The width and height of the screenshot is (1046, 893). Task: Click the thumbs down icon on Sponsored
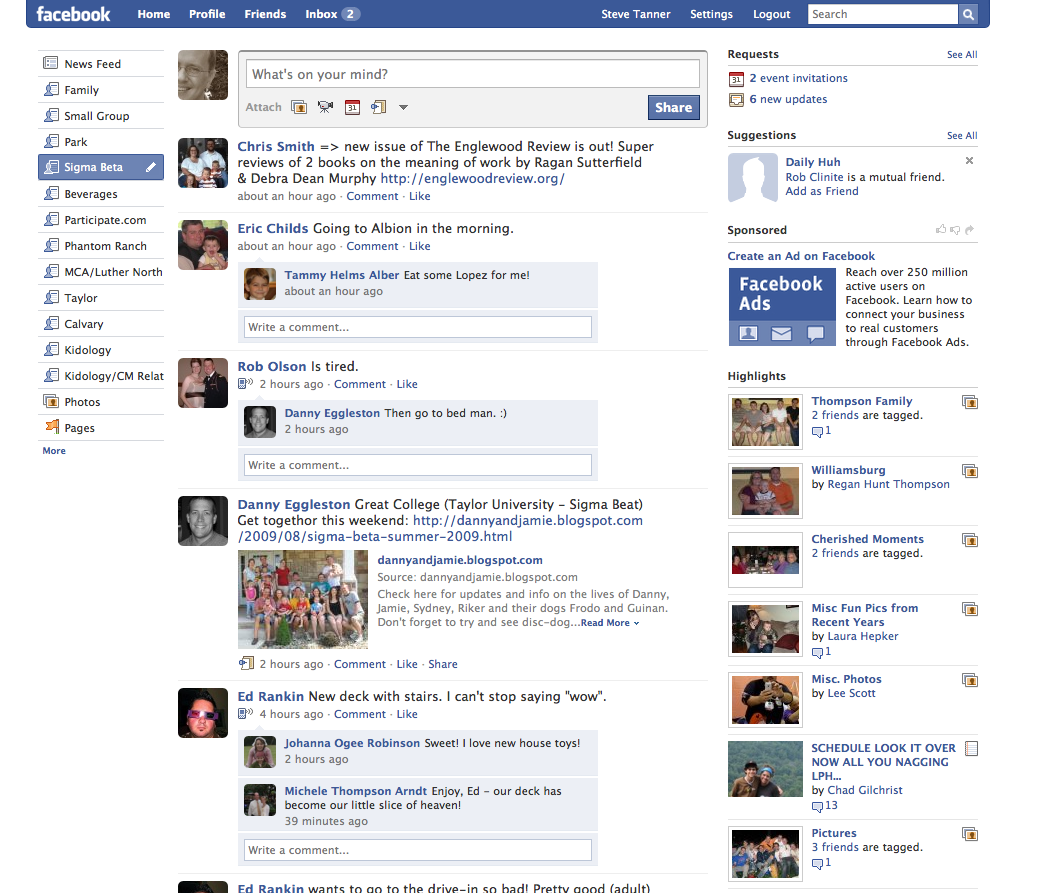coord(955,230)
